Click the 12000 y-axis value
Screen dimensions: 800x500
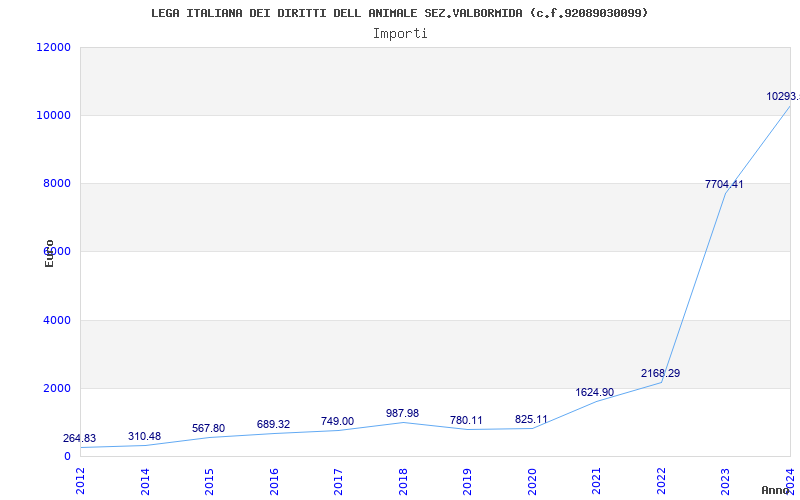tap(53, 47)
